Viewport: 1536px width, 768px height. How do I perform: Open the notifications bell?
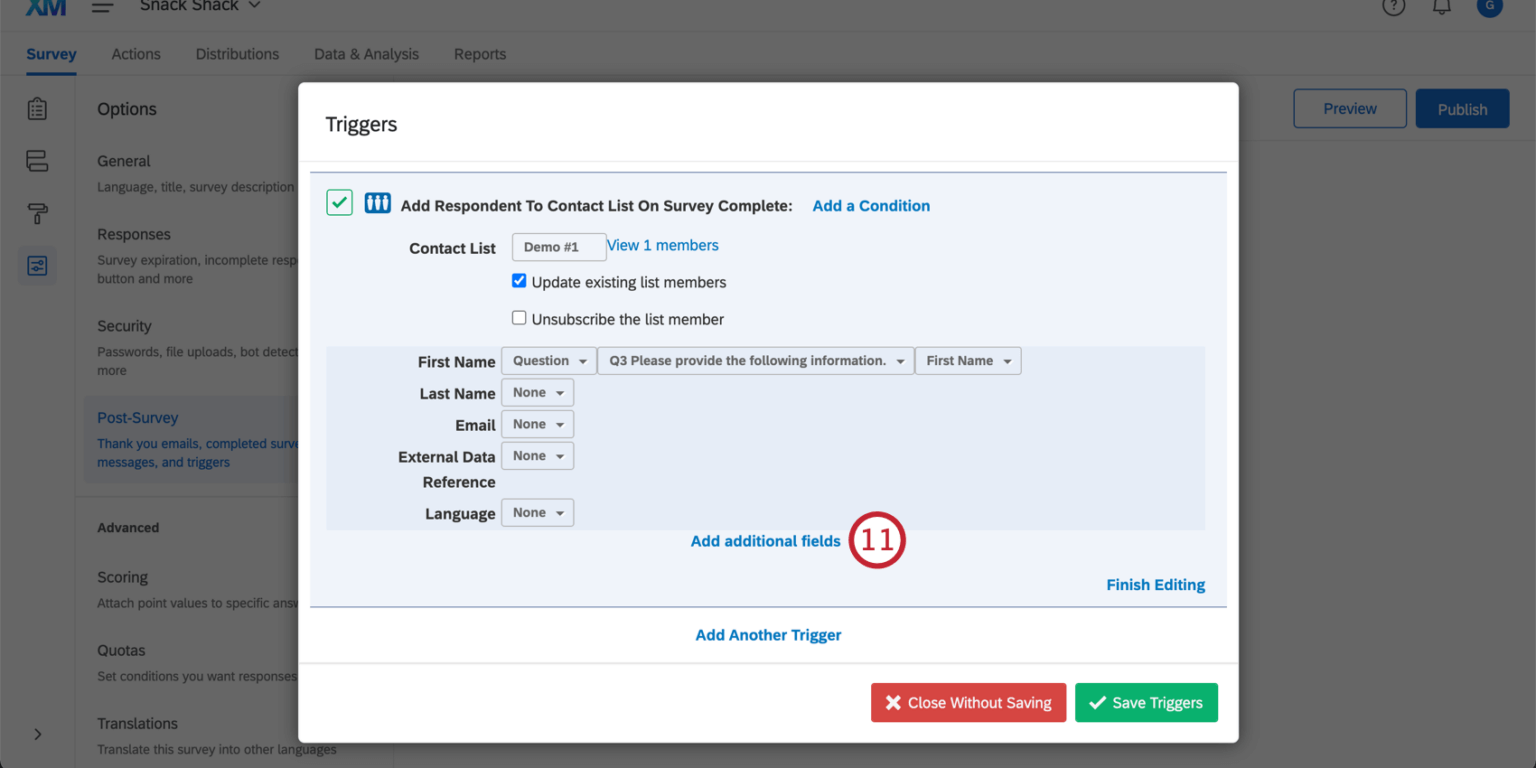point(1442,7)
